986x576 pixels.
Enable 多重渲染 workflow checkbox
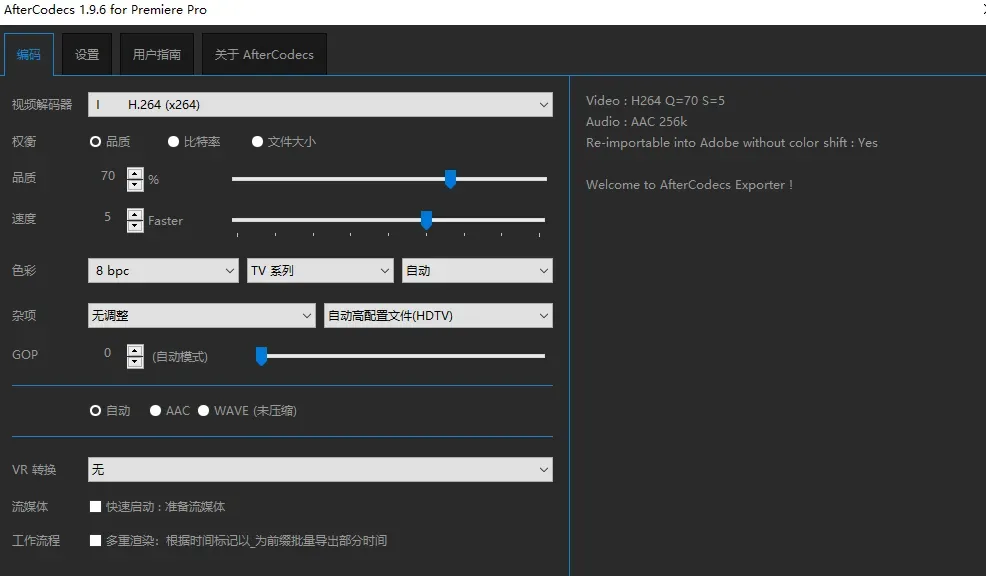point(96,540)
